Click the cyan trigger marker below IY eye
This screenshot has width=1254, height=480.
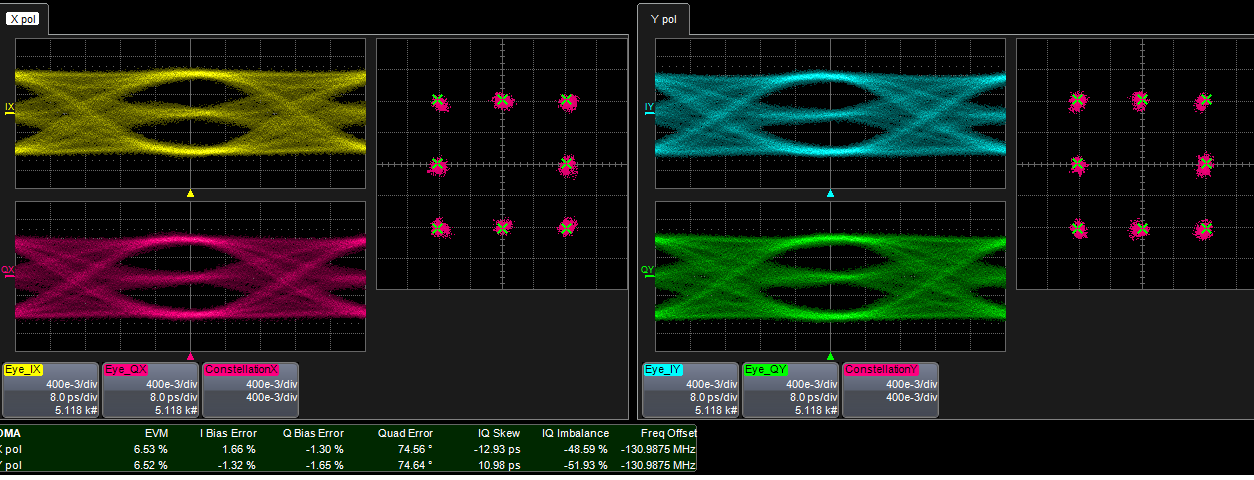(830, 193)
